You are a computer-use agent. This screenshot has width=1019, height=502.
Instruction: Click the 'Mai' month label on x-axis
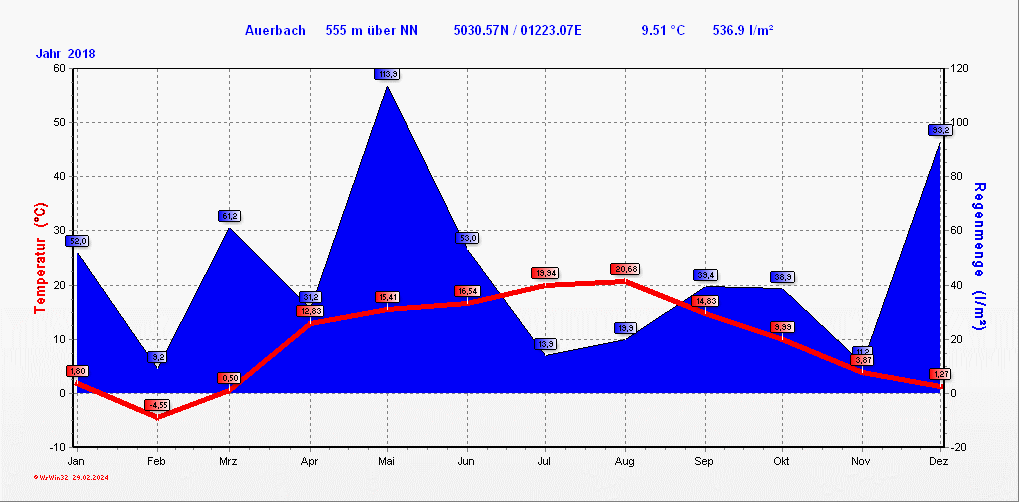(x=387, y=461)
